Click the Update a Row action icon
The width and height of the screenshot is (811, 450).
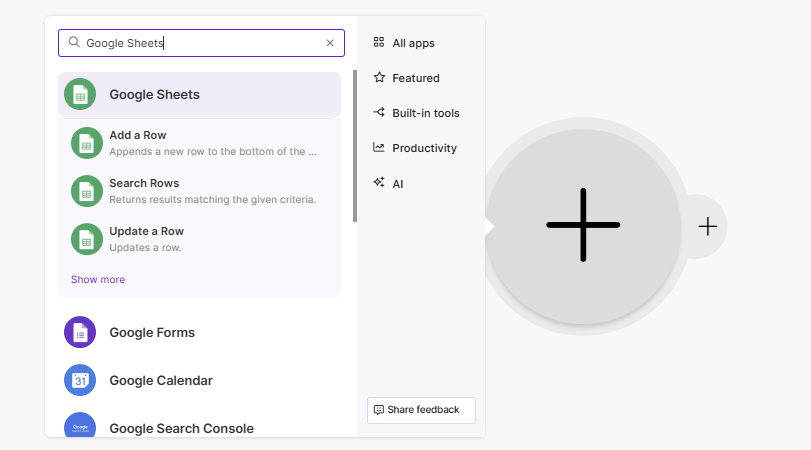coord(87,239)
